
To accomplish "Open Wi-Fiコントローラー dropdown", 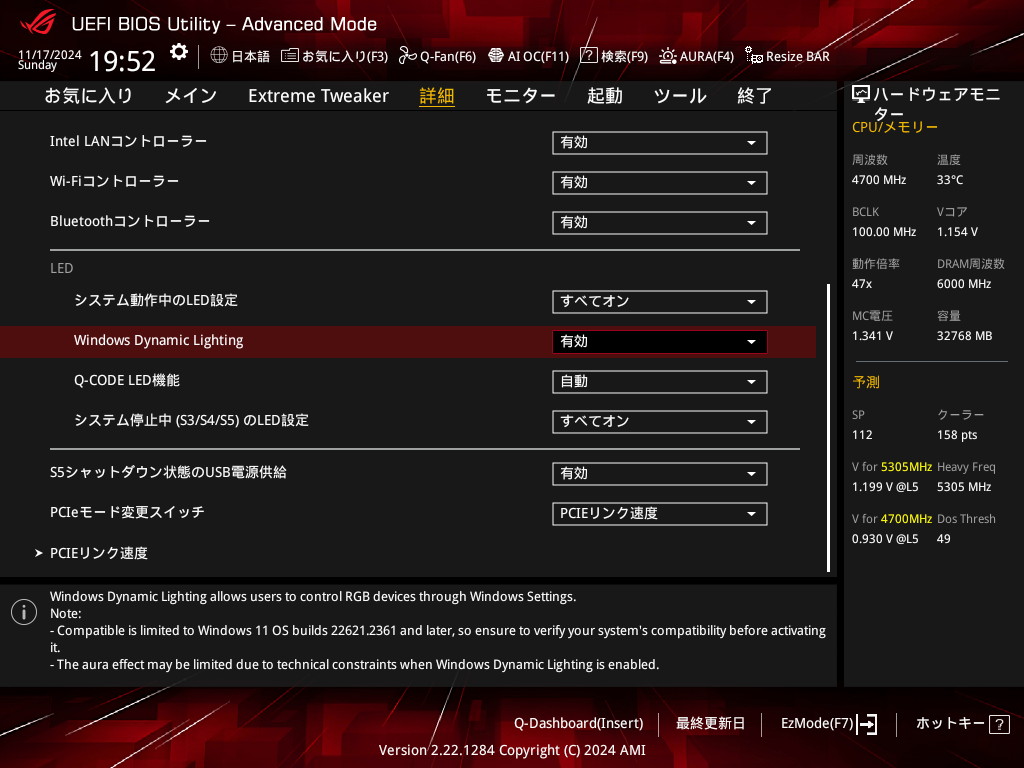I will click(x=660, y=183).
